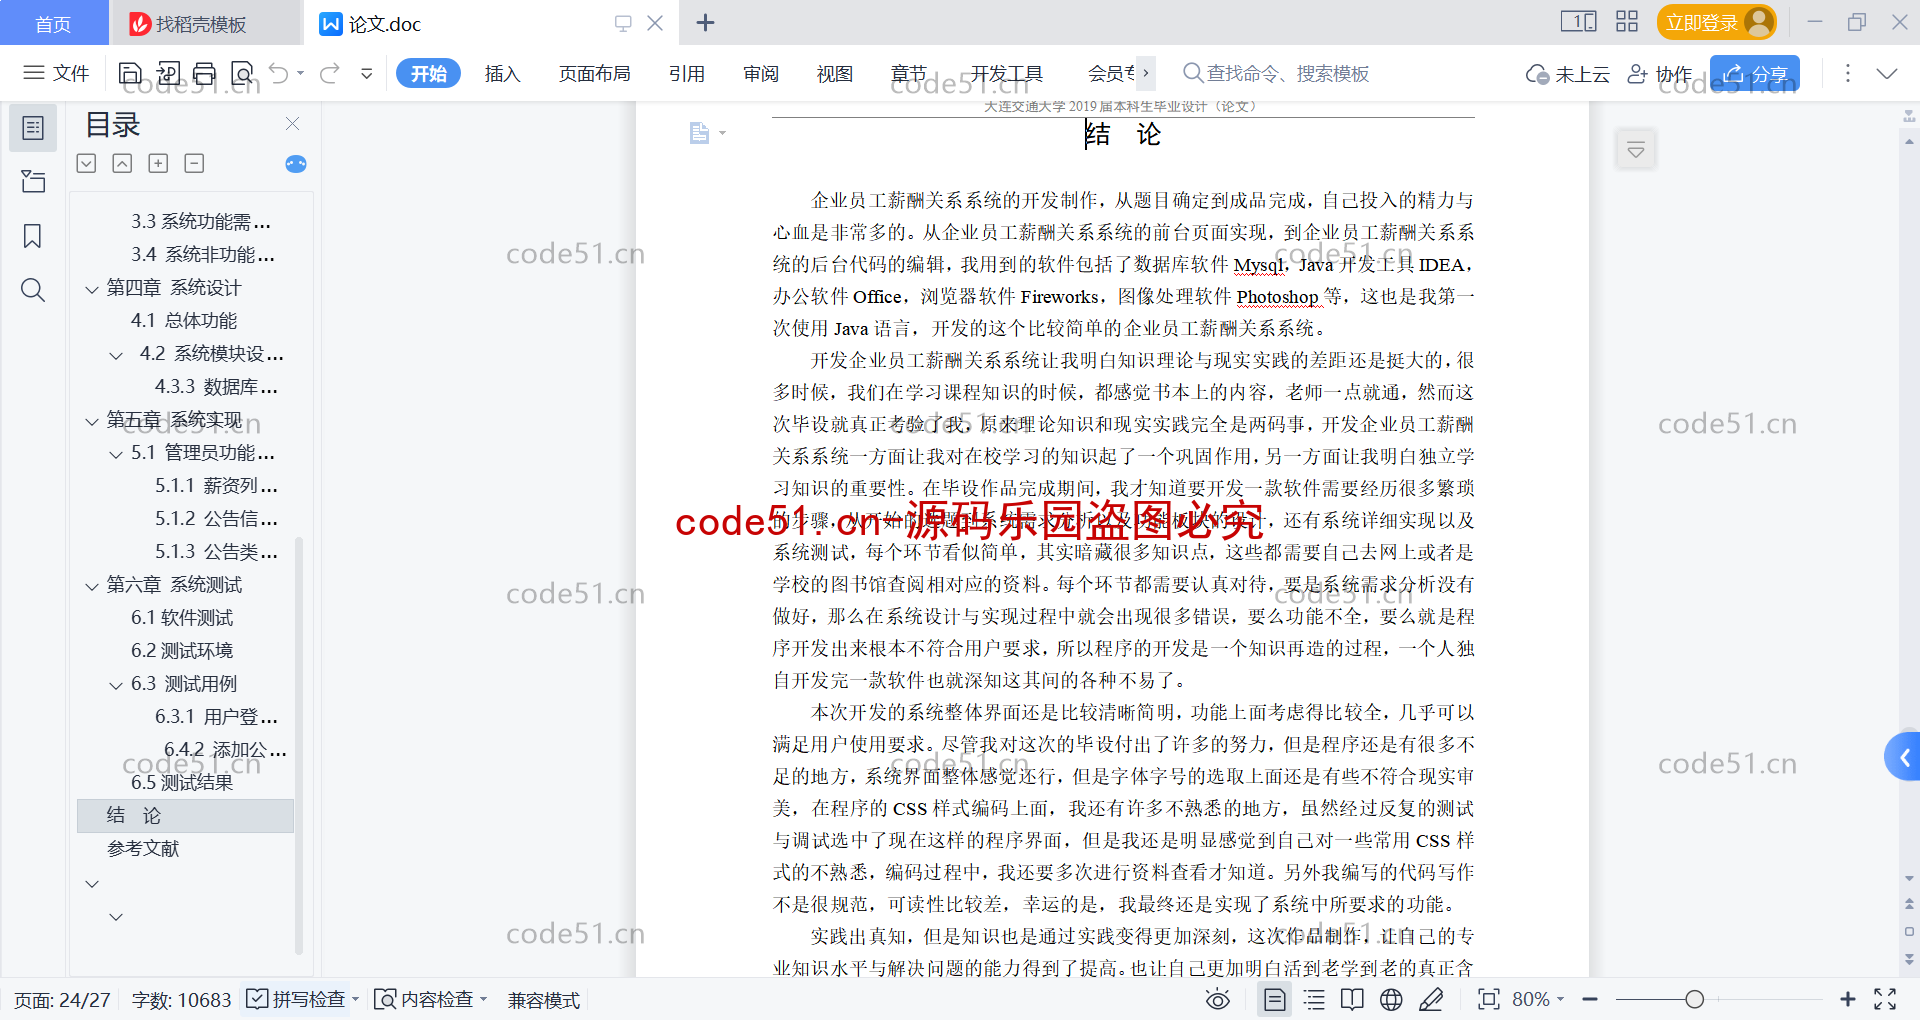
Task: Open the bookmark icon in sidebar
Action: (x=33, y=236)
